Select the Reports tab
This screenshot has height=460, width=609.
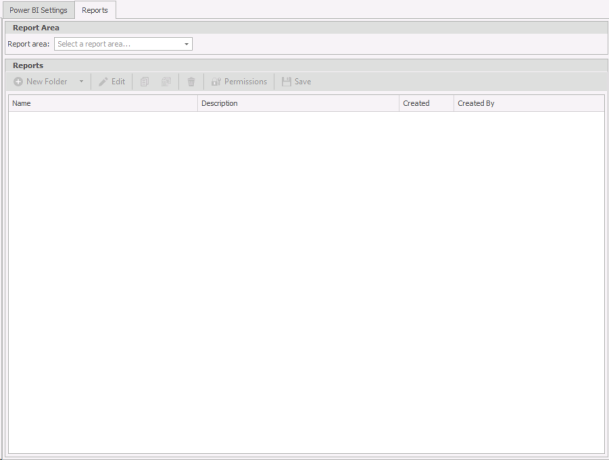(x=95, y=10)
